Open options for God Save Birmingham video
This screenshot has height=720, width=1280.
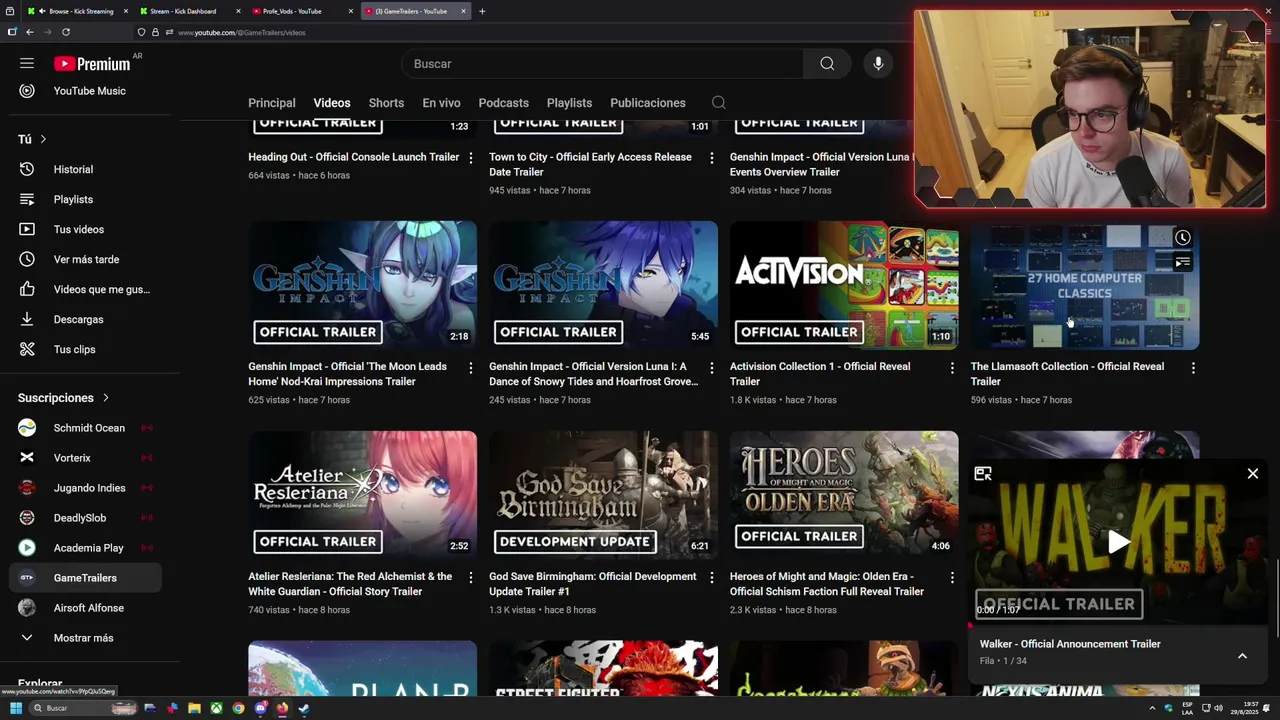pyautogui.click(x=711, y=578)
